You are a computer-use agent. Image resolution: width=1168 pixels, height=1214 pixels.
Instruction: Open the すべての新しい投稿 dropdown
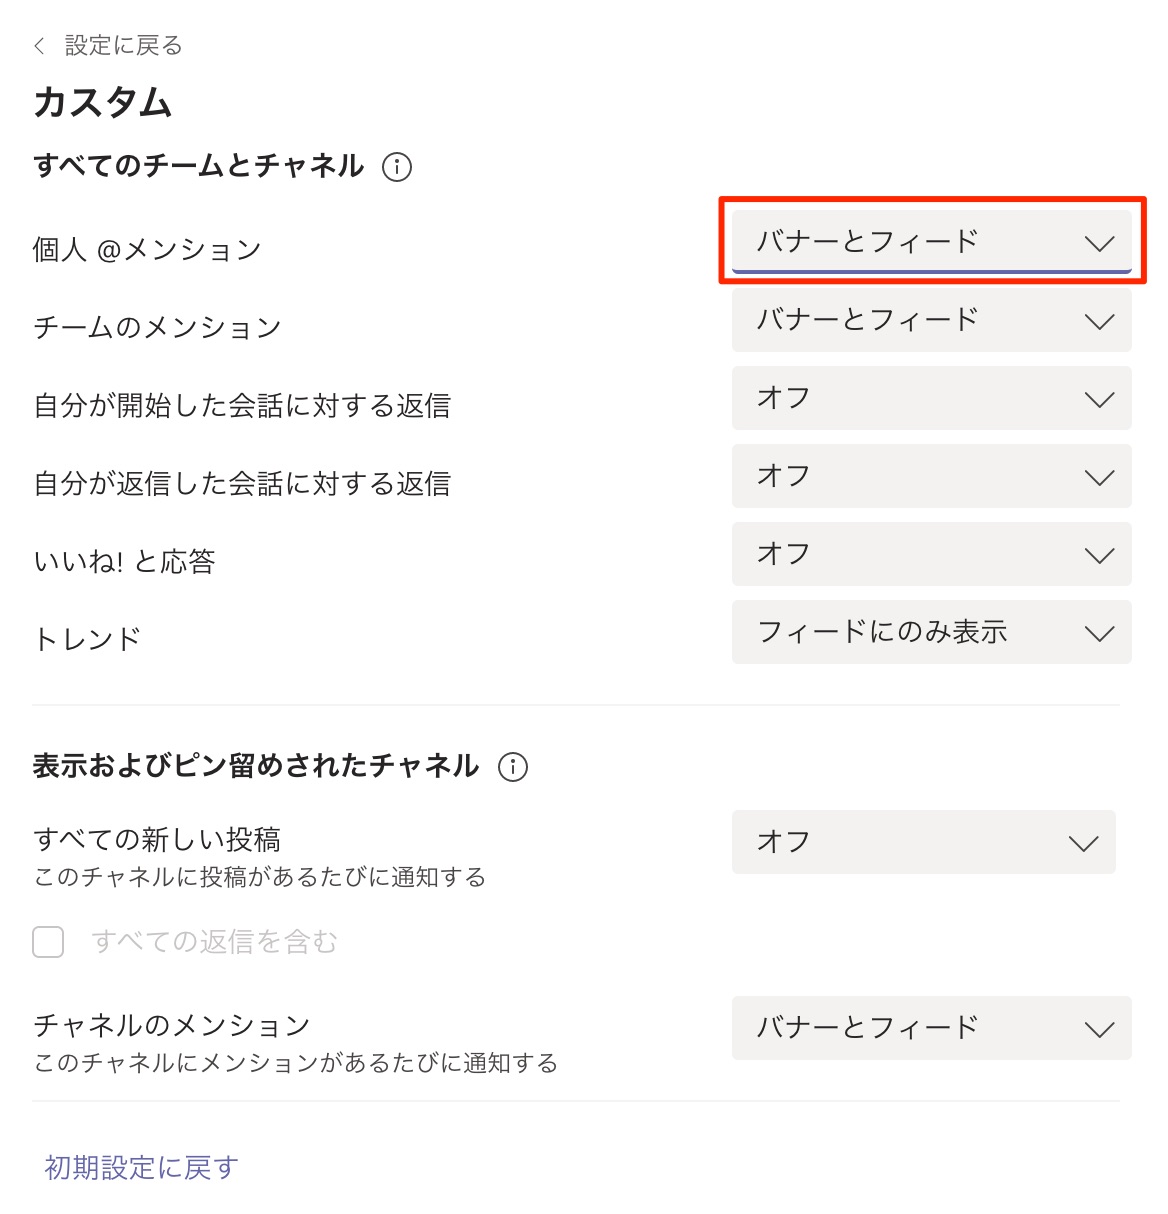(923, 842)
